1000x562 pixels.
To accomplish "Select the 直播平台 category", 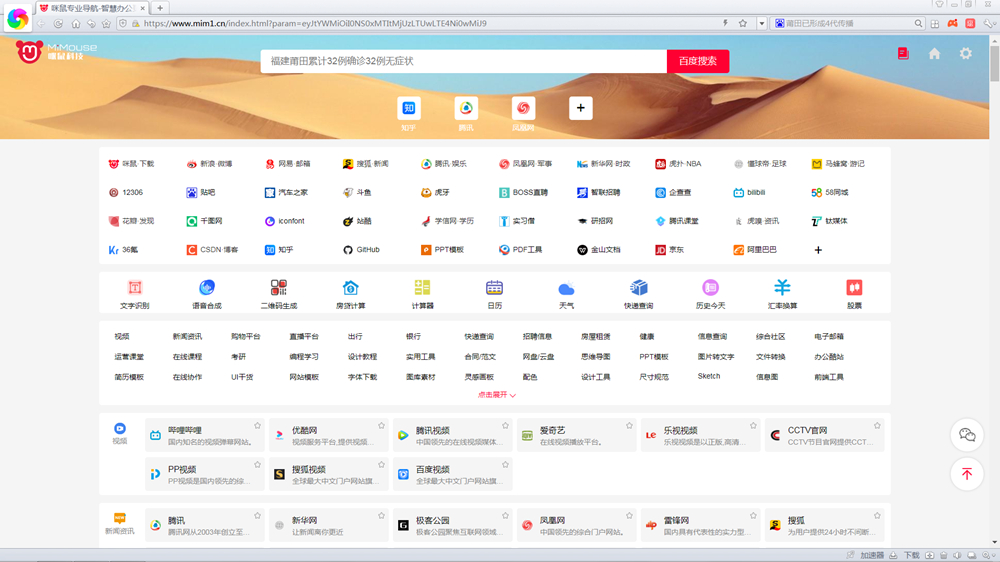I will 304,336.
